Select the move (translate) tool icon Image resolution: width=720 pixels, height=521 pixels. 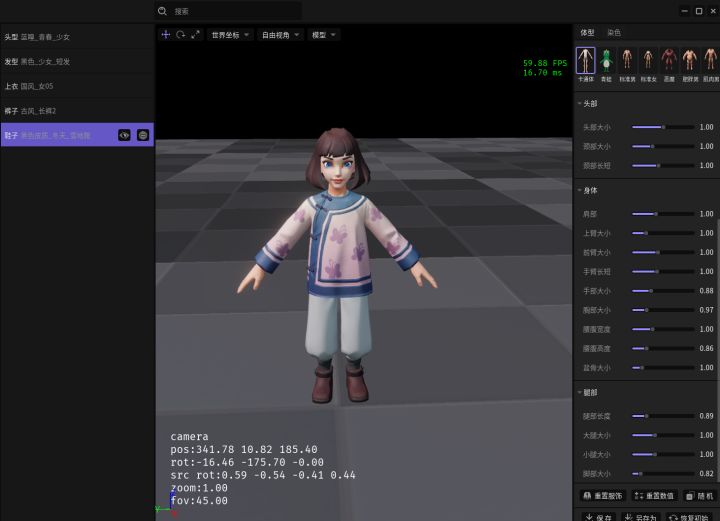(166, 35)
